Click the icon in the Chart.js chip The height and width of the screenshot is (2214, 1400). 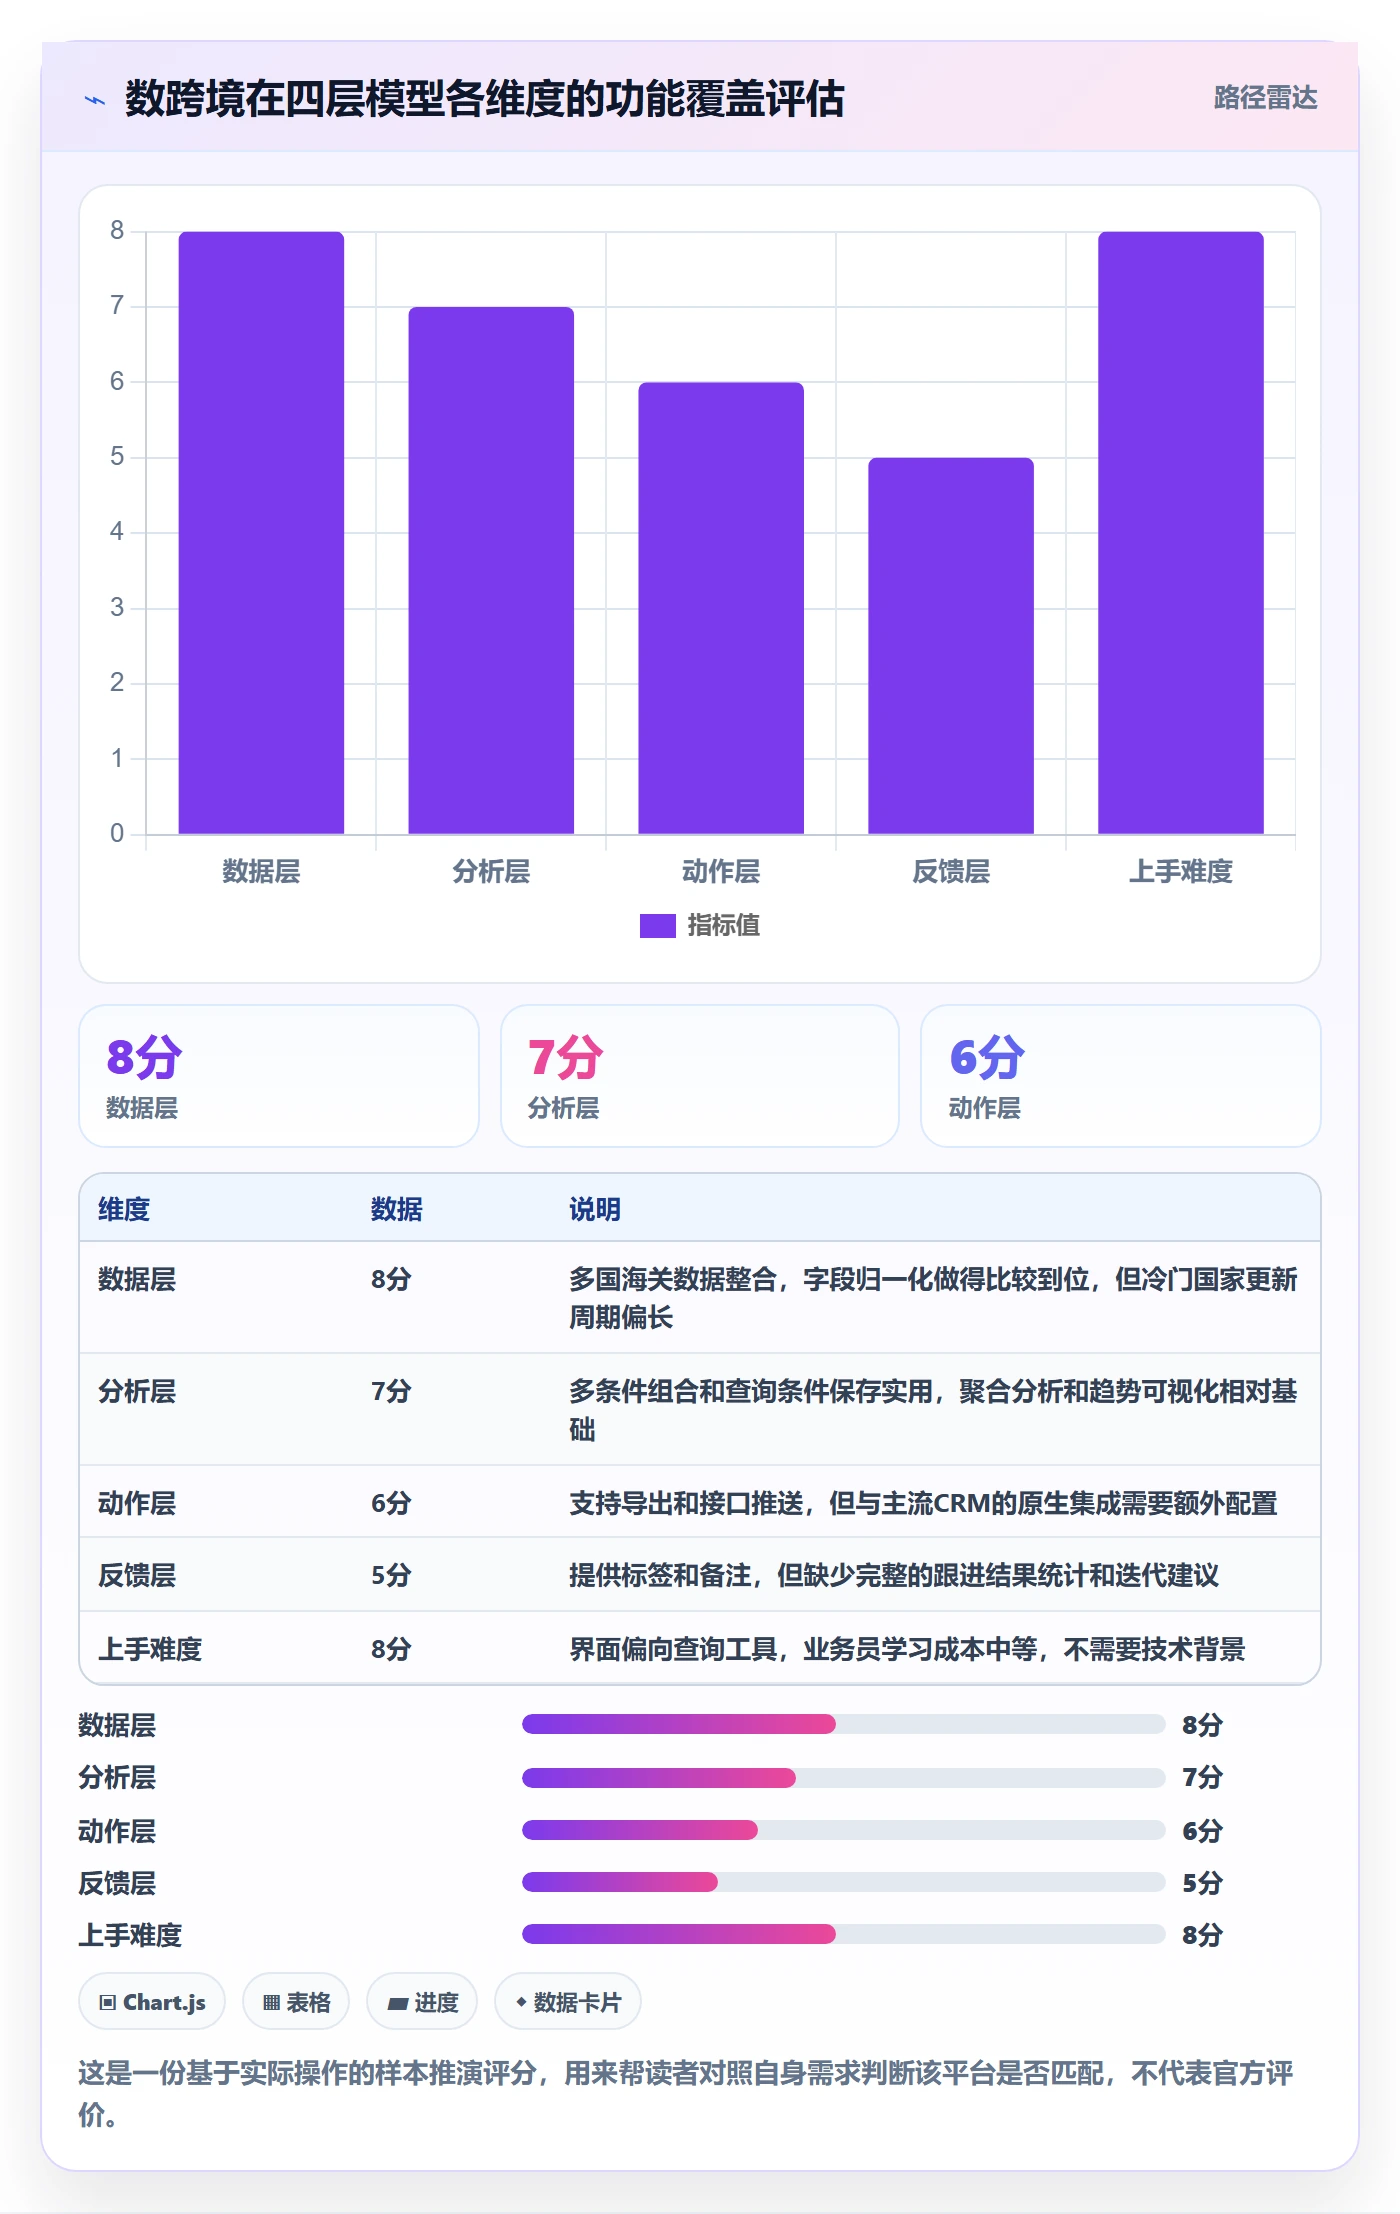(108, 2003)
